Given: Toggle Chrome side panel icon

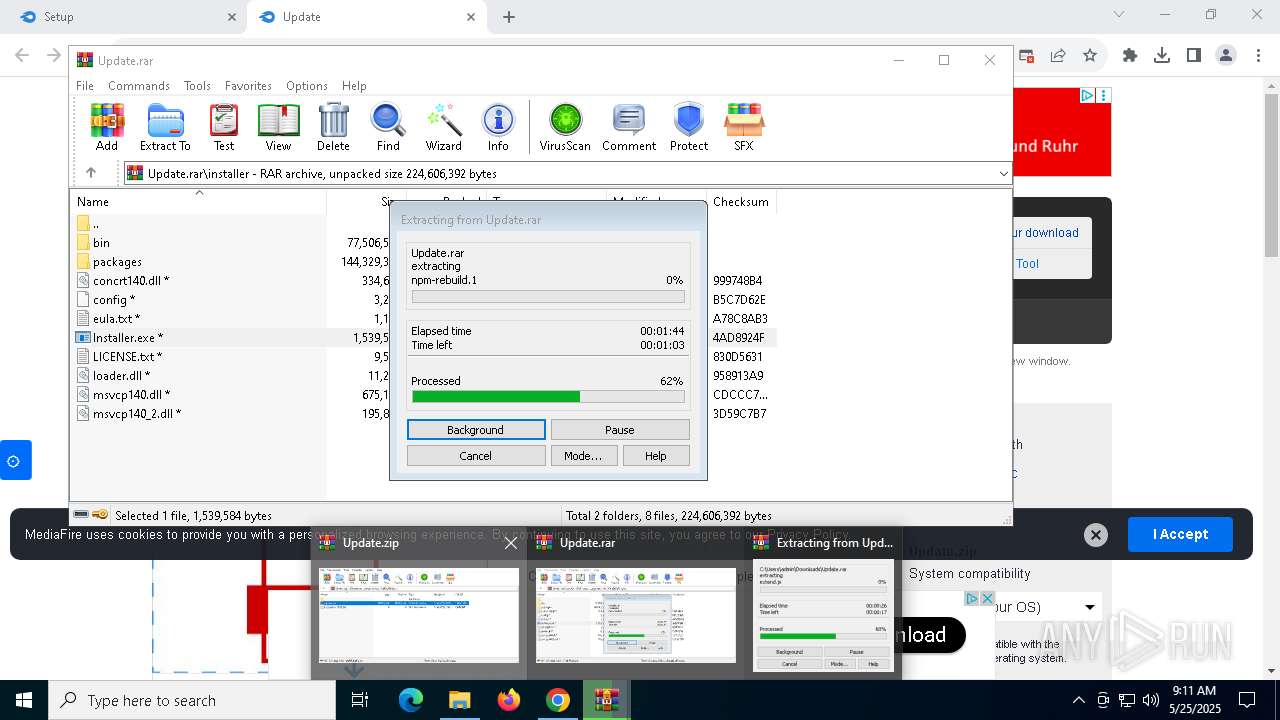Looking at the screenshot, I should [1194, 56].
